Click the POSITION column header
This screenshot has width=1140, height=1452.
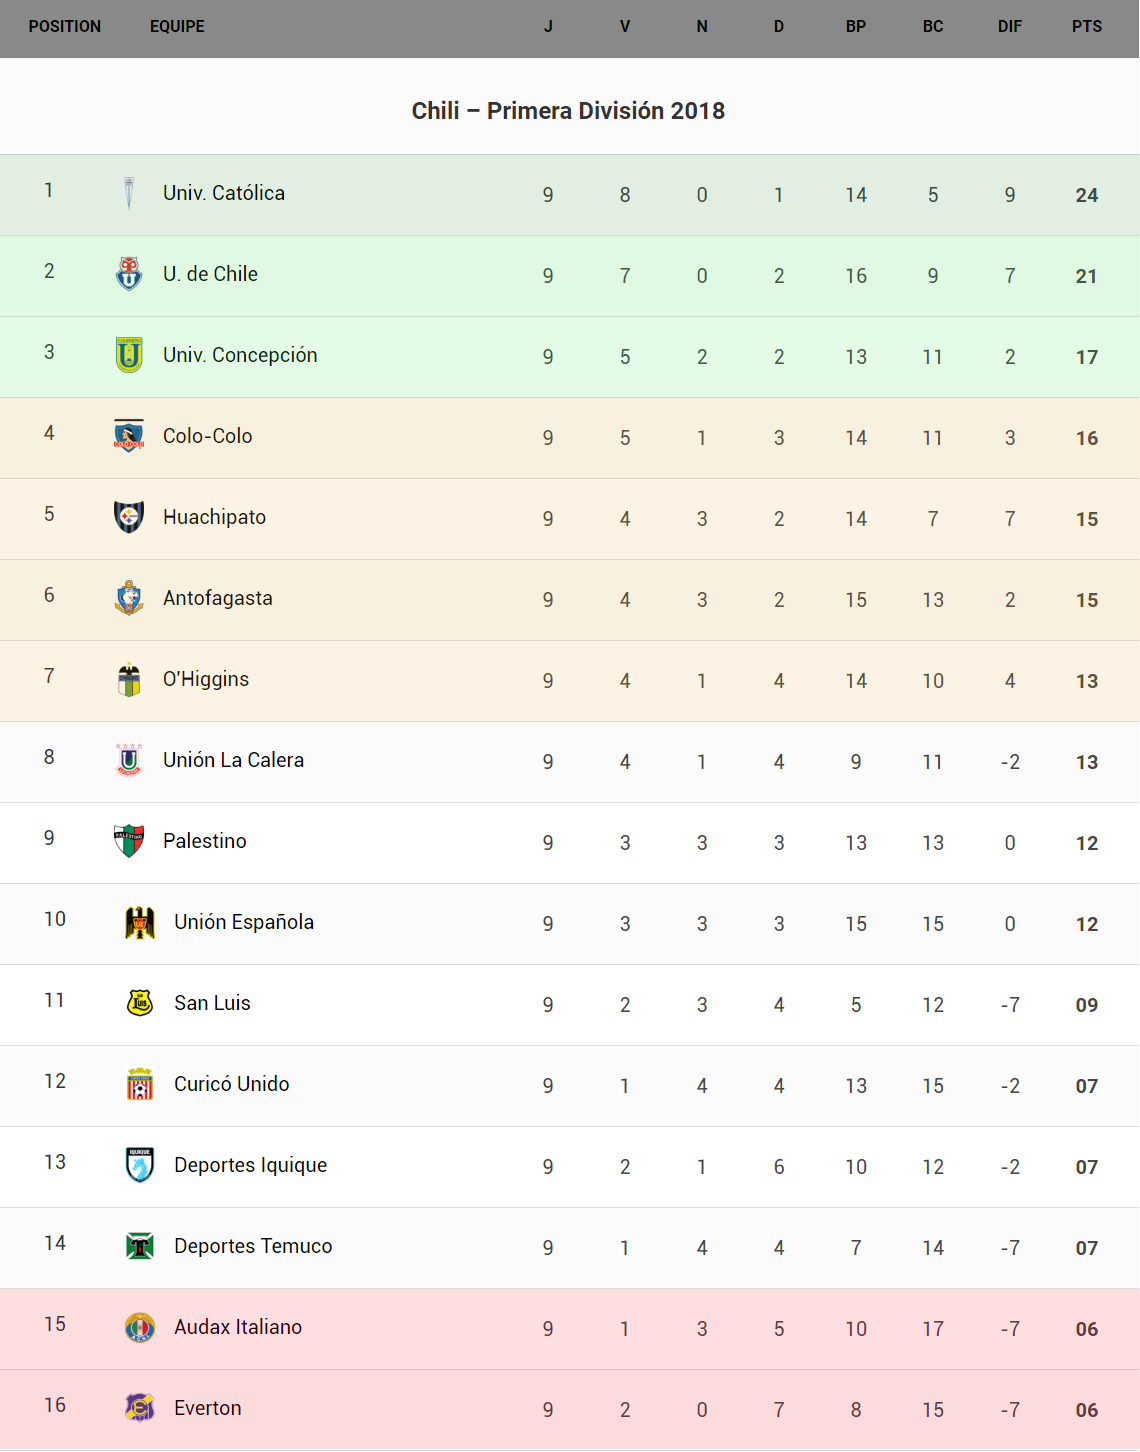pyautogui.click(x=65, y=27)
